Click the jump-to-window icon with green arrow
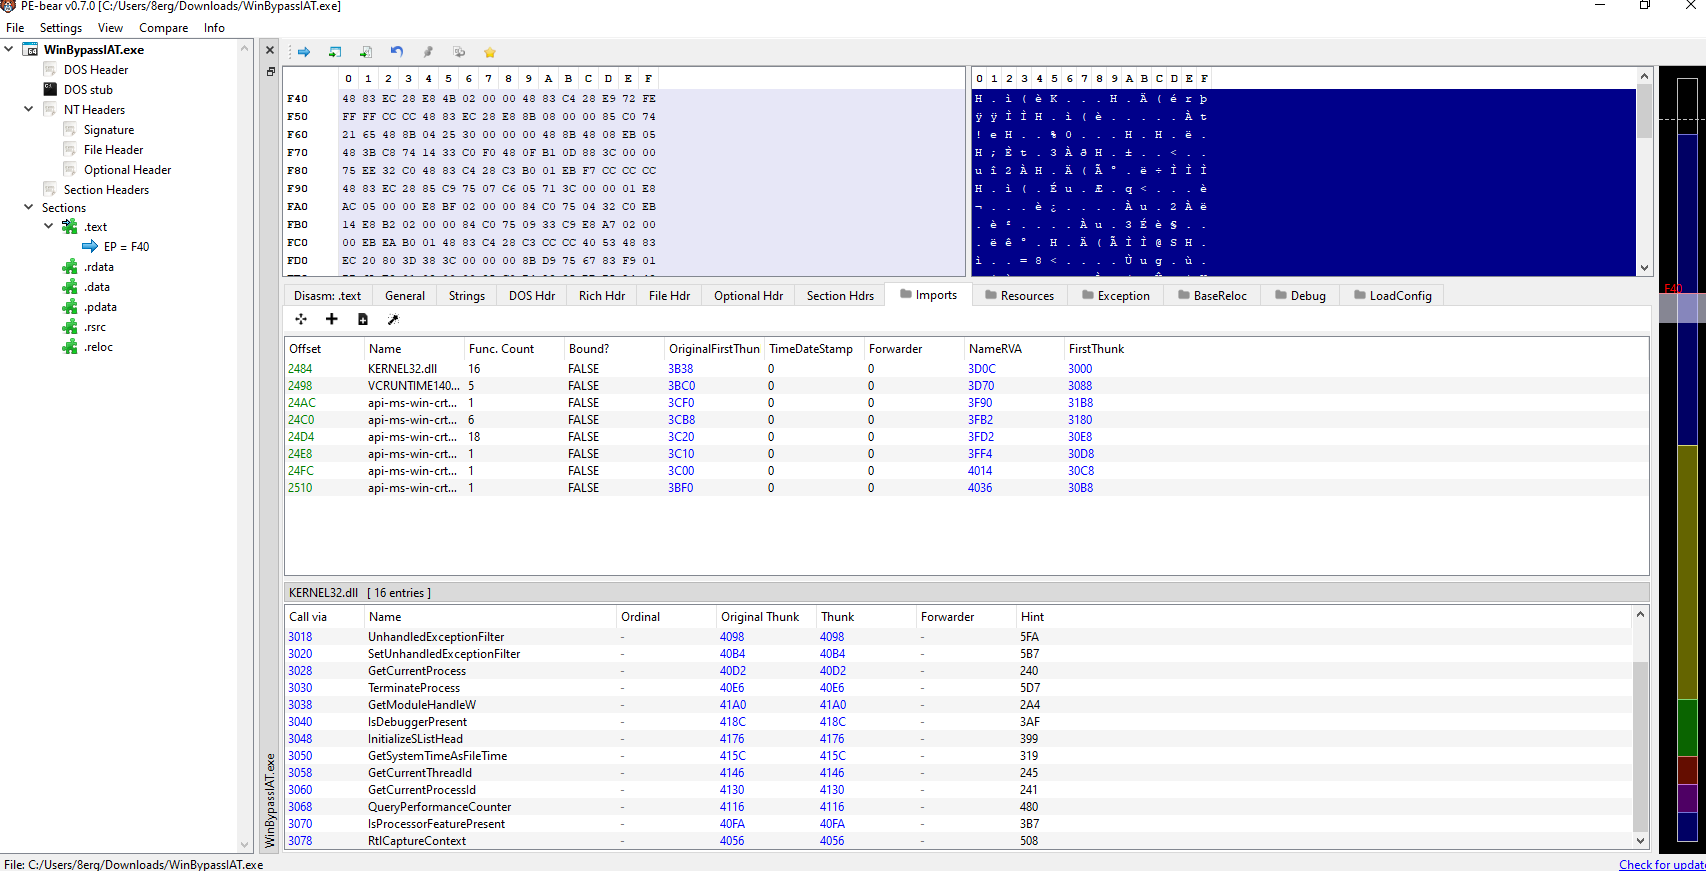 click(335, 52)
